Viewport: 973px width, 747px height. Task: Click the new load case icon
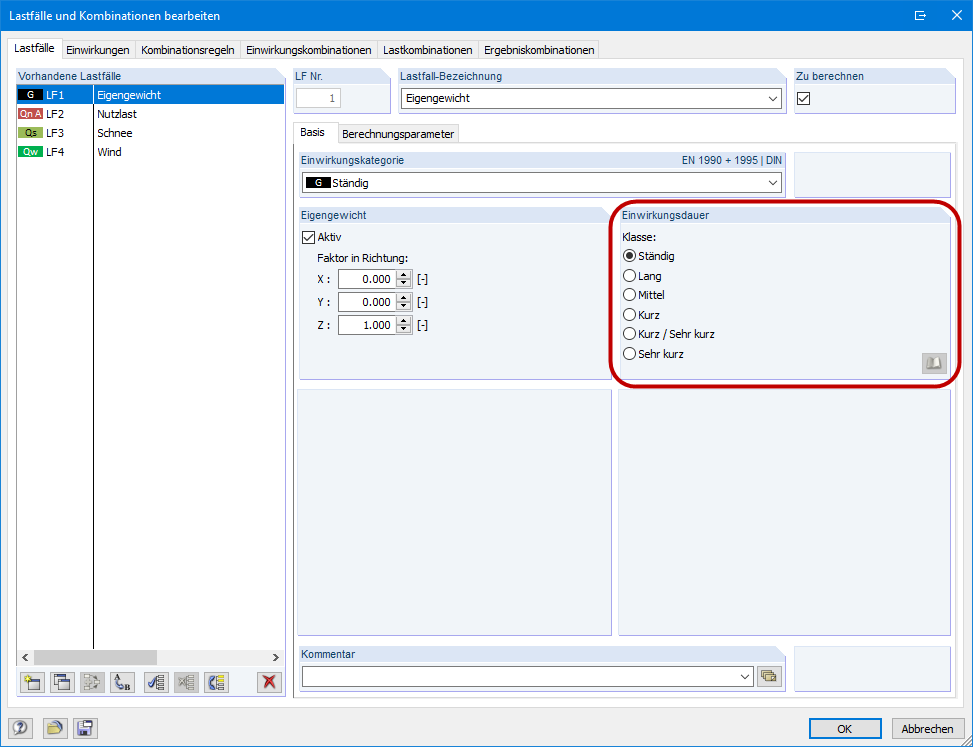pyautogui.click(x=31, y=682)
